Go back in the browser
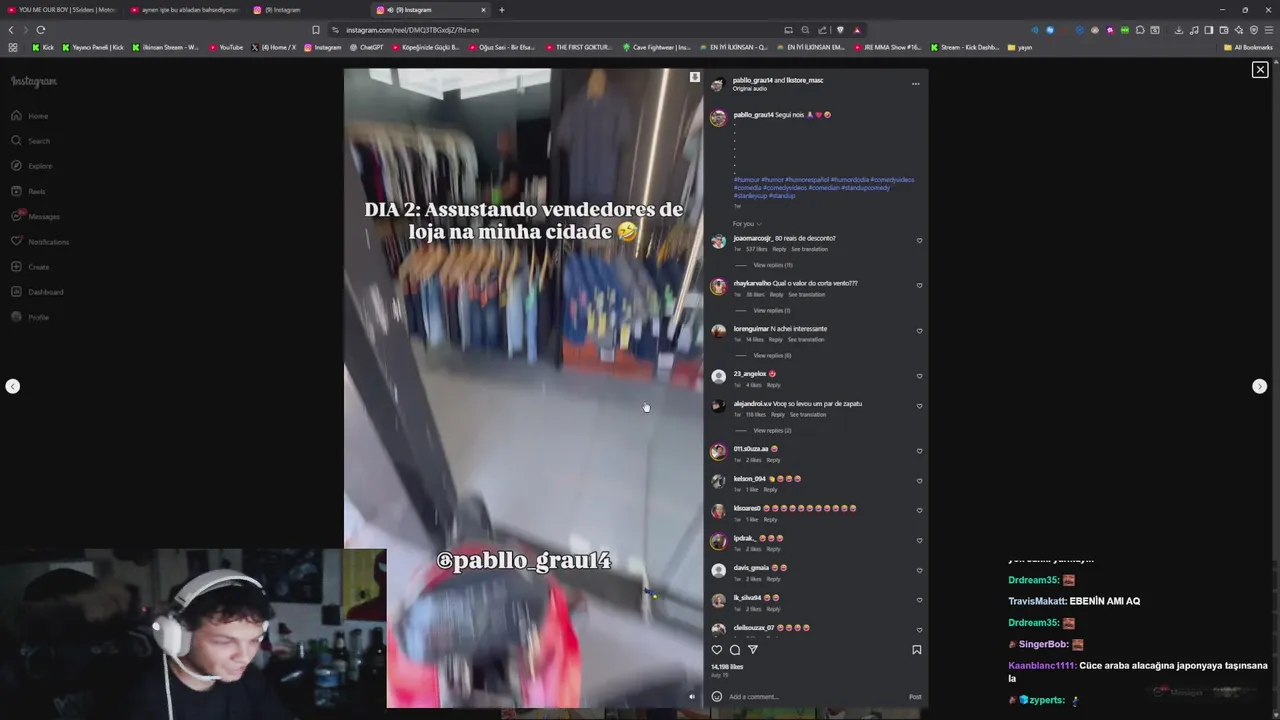Image resolution: width=1280 pixels, height=720 pixels. (11, 30)
